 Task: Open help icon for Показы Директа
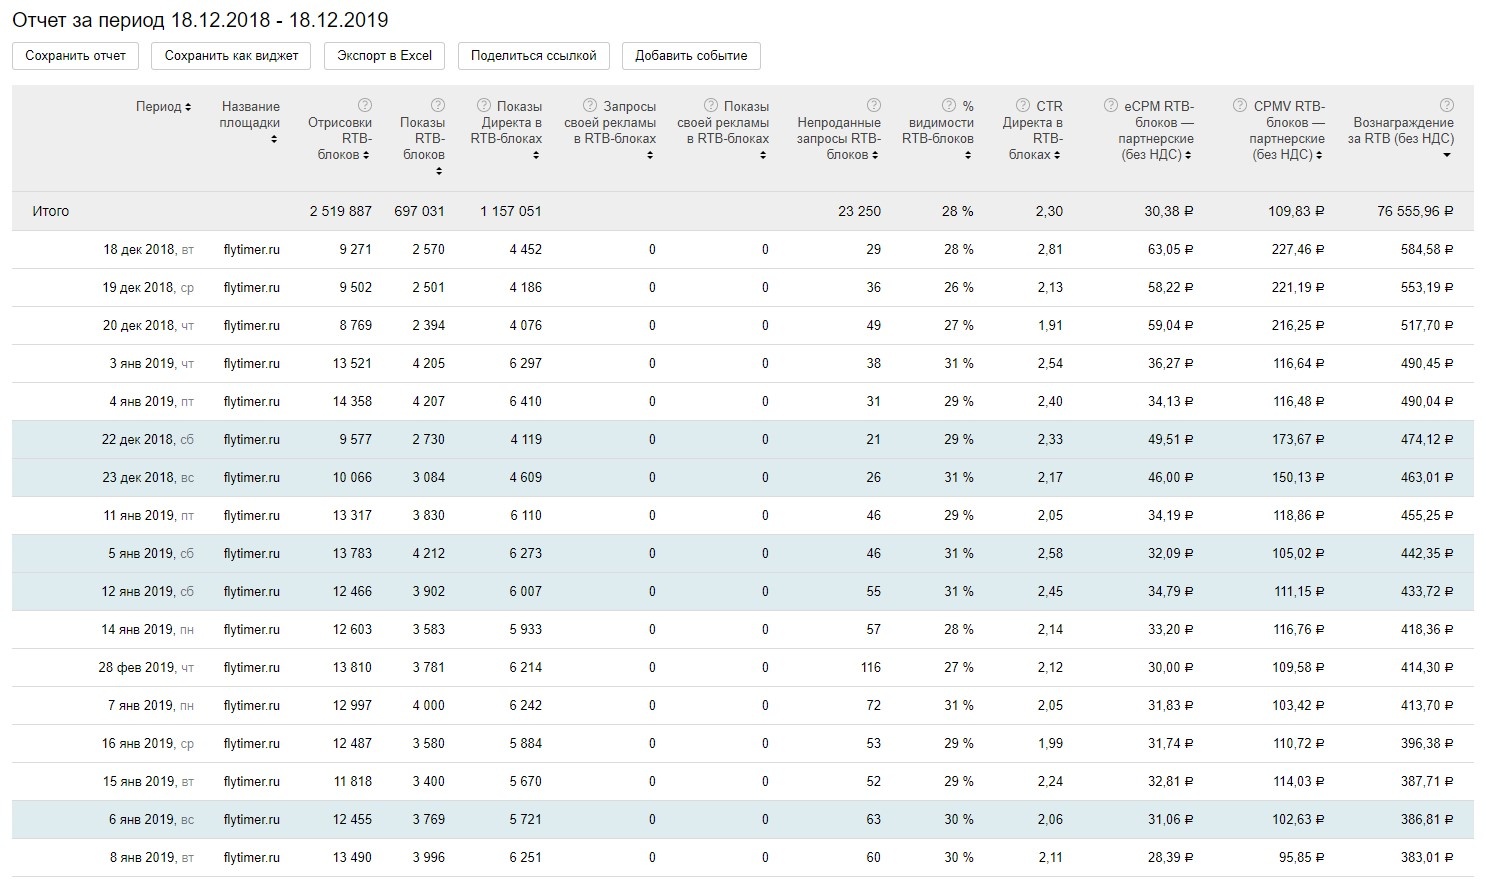point(484,105)
